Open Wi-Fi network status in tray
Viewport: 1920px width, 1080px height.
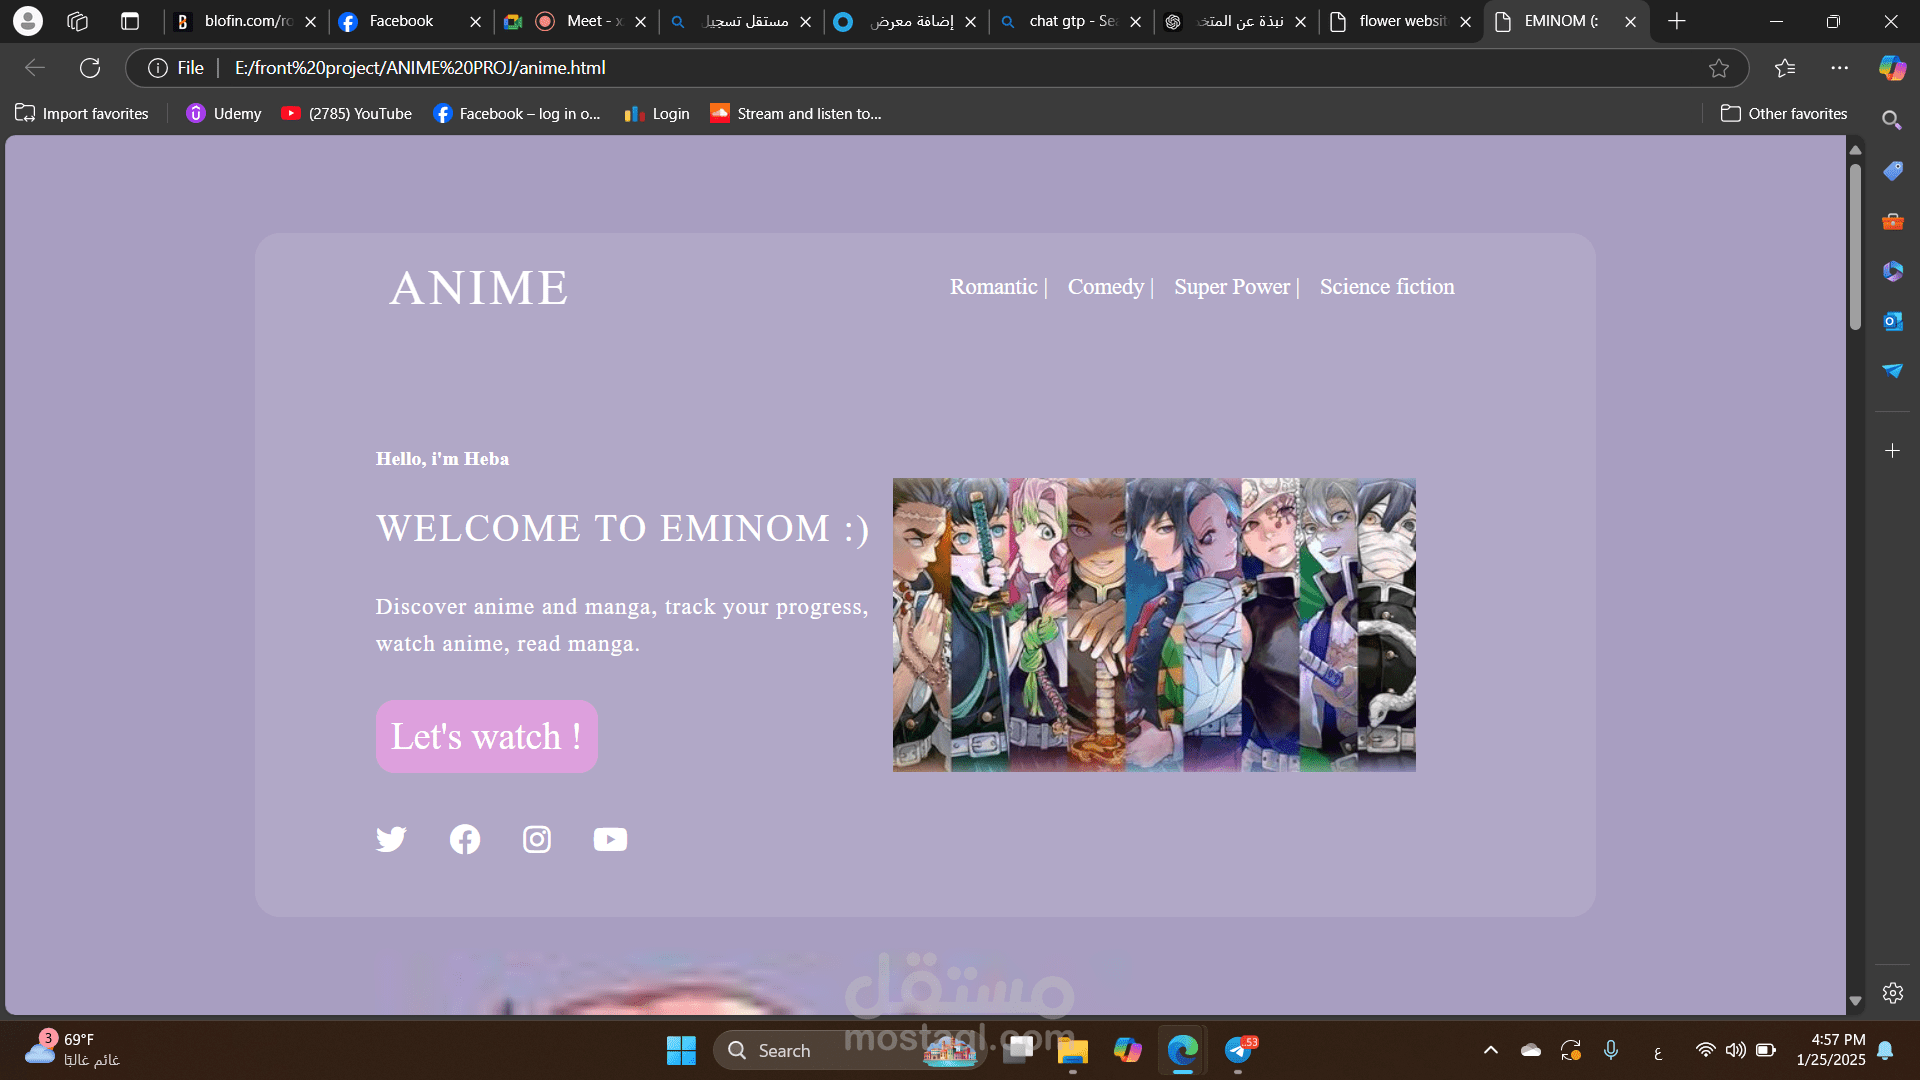(1706, 1051)
